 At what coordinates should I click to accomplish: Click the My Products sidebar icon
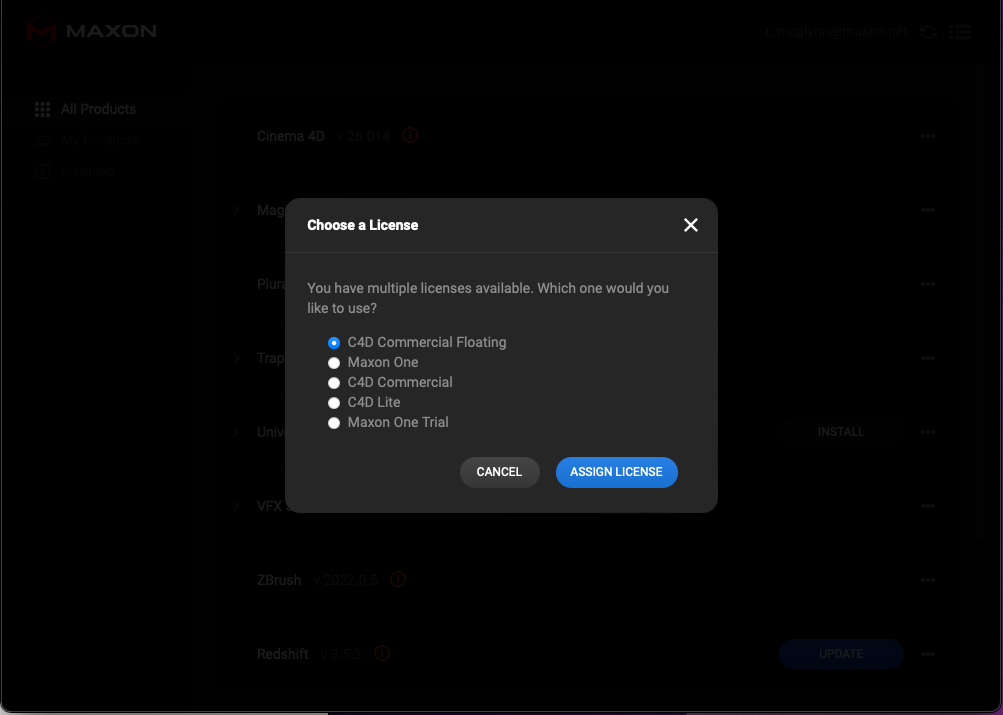[x=42, y=140]
